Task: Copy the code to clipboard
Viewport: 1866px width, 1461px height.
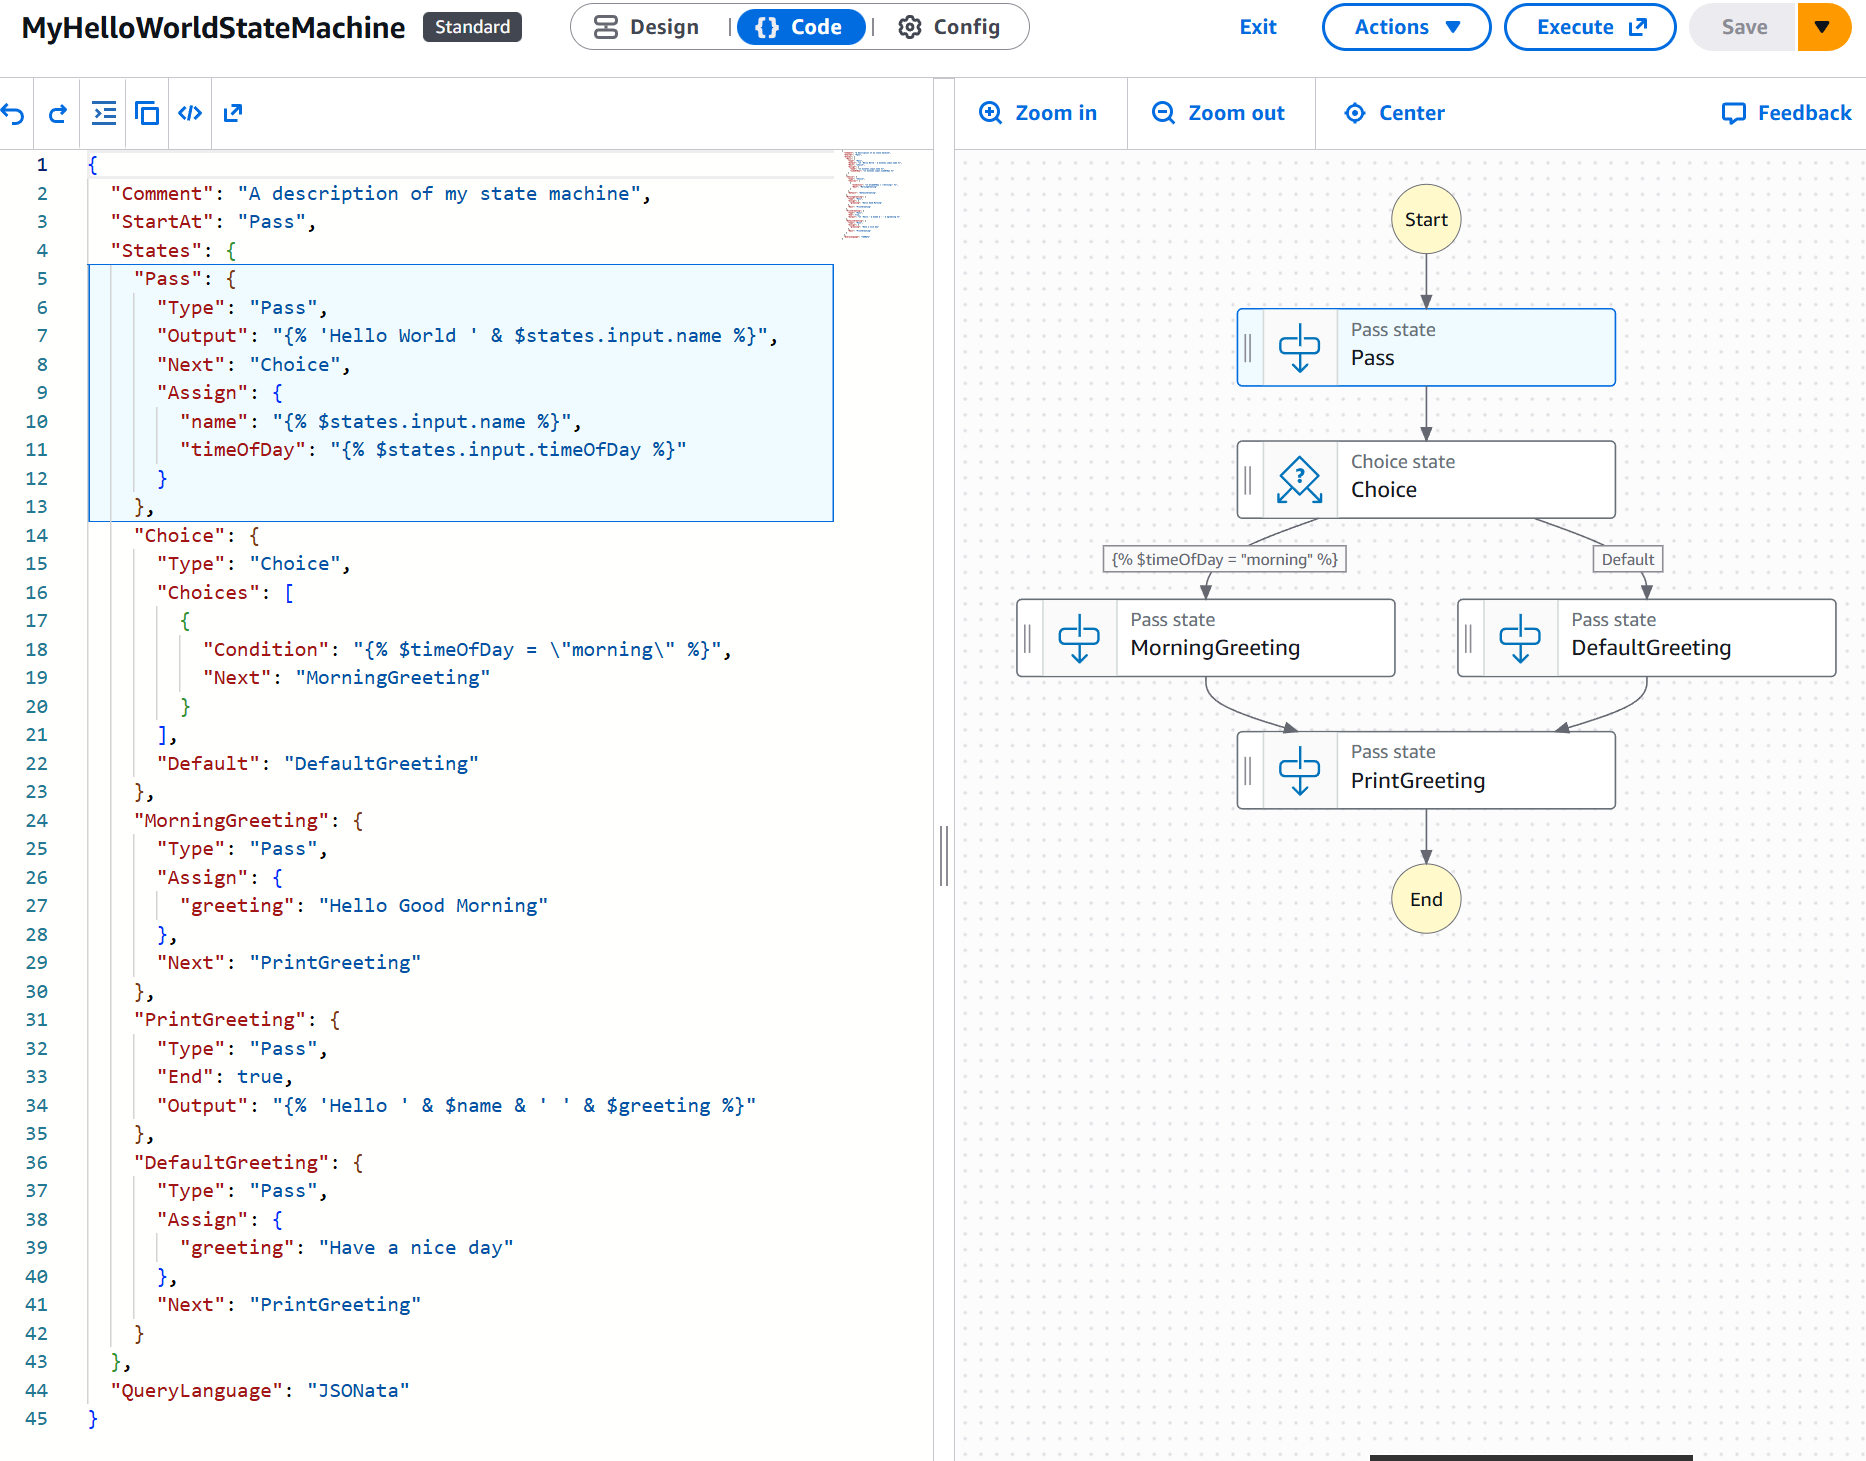Action: click(146, 113)
